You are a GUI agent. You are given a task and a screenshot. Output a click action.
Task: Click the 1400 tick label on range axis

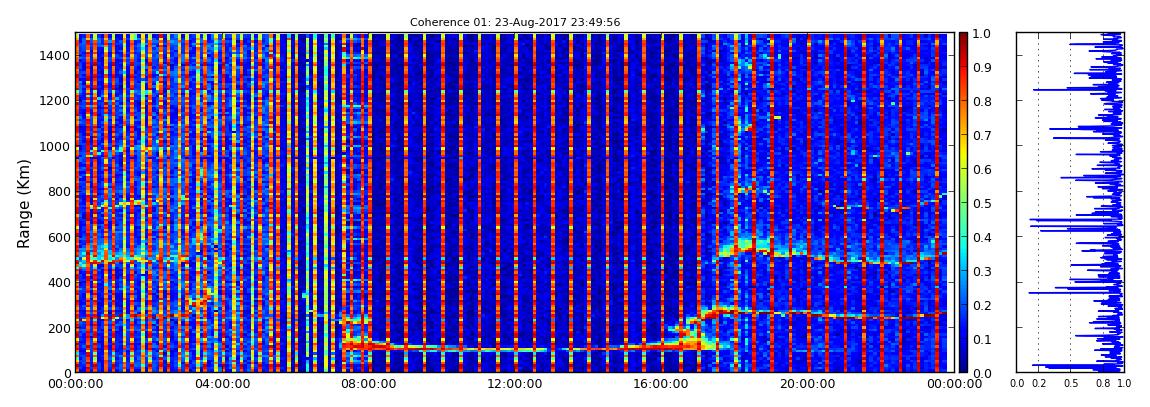pyautogui.click(x=55, y=56)
